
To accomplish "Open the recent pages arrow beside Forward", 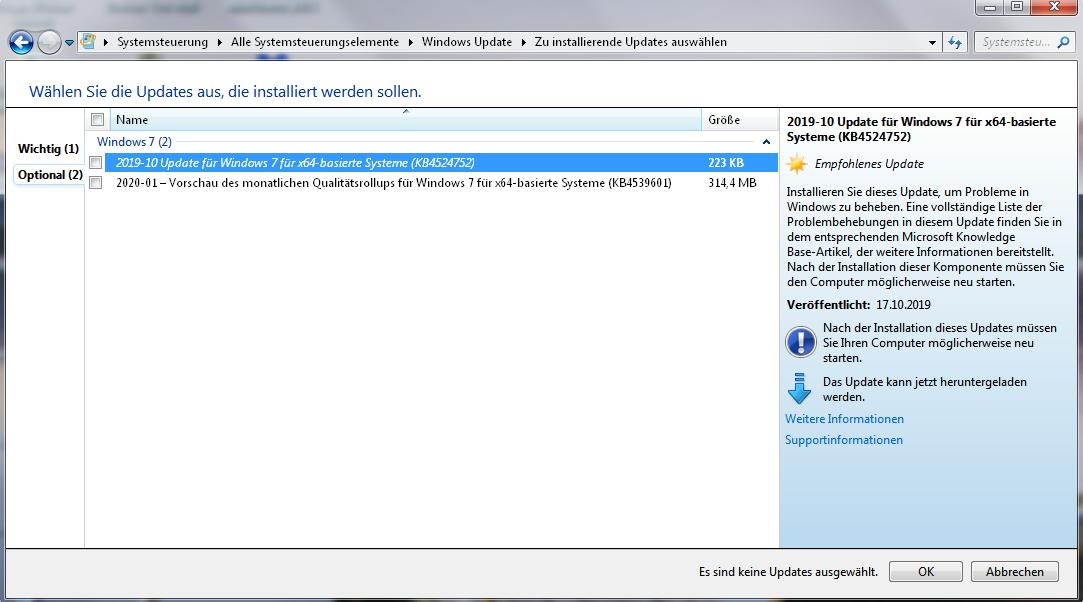I will (x=69, y=42).
